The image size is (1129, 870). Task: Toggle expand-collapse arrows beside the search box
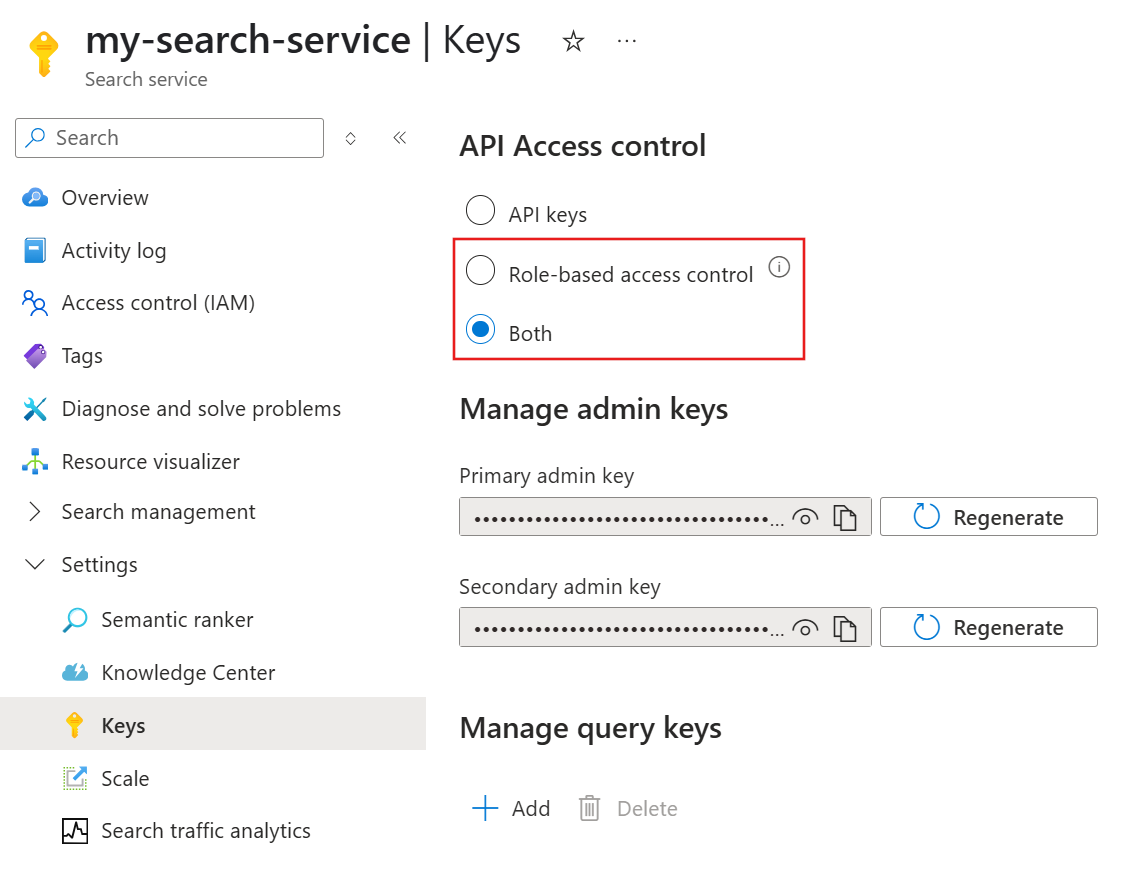click(x=351, y=138)
